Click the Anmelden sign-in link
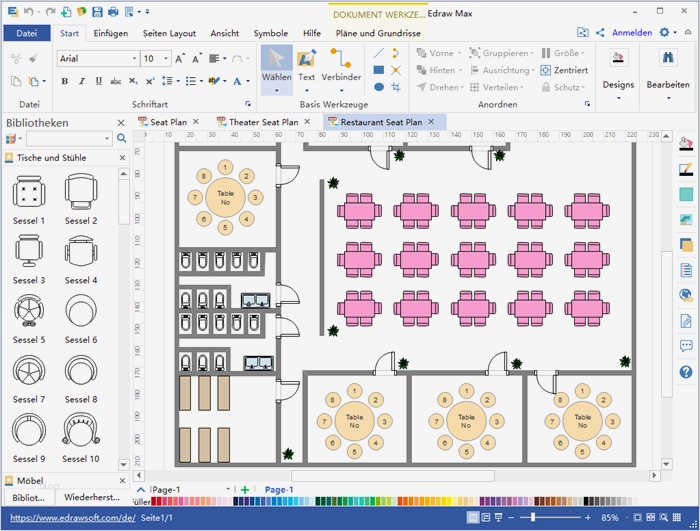The height and width of the screenshot is (531, 700). [x=631, y=33]
